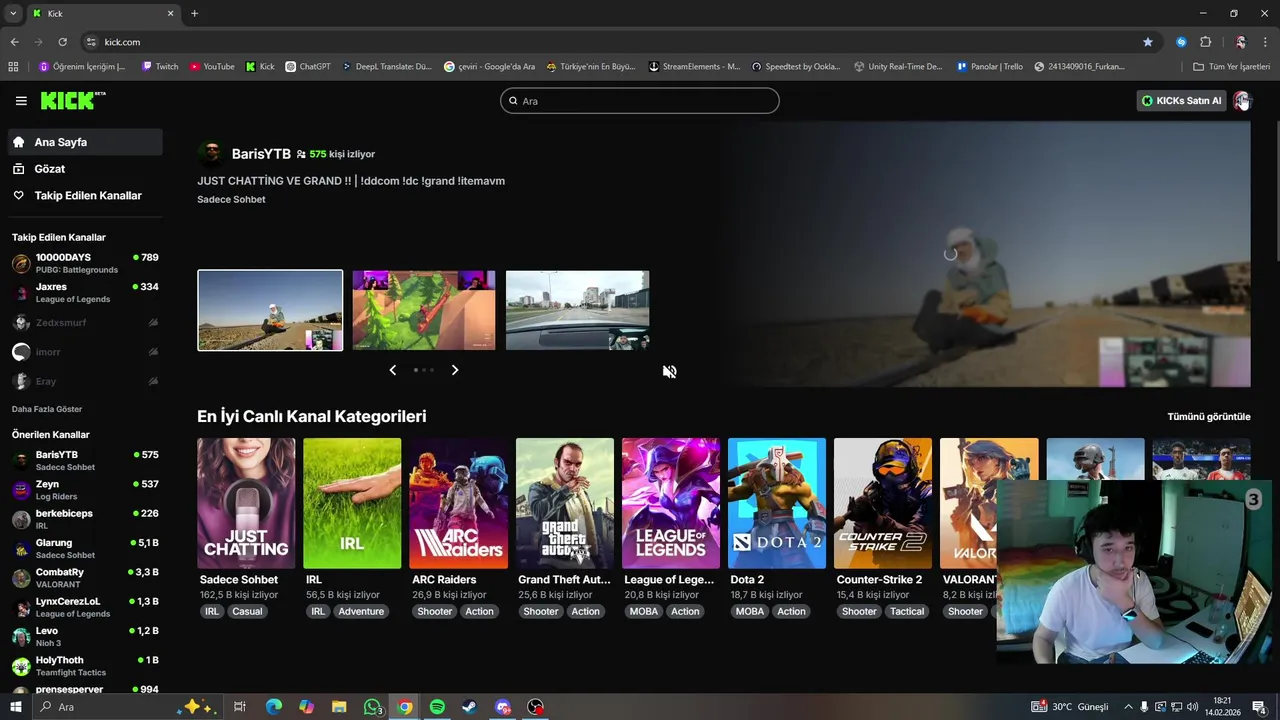Unmute the featured stream preview

(669, 372)
